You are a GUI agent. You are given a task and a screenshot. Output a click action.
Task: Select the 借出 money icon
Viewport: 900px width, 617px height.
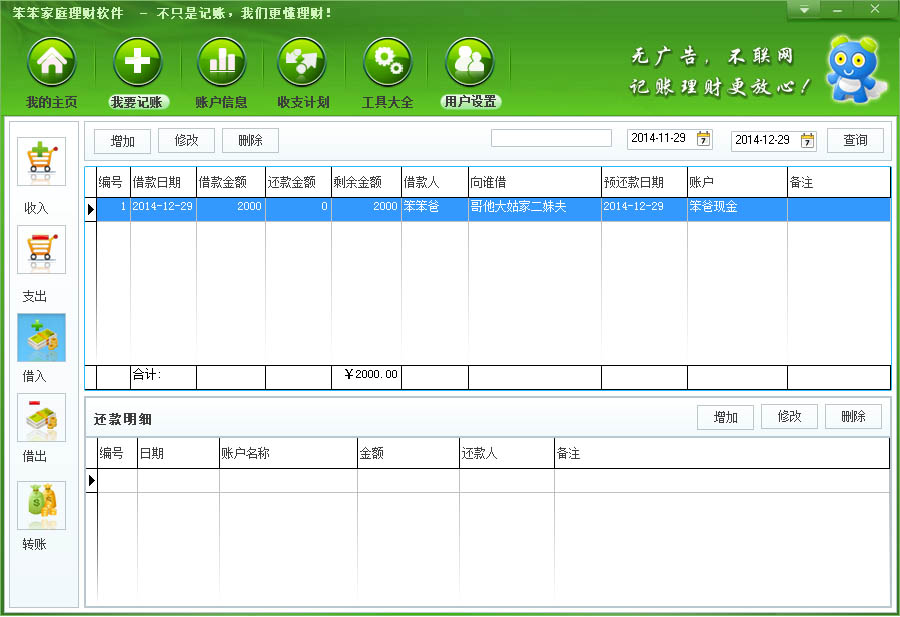pos(41,418)
